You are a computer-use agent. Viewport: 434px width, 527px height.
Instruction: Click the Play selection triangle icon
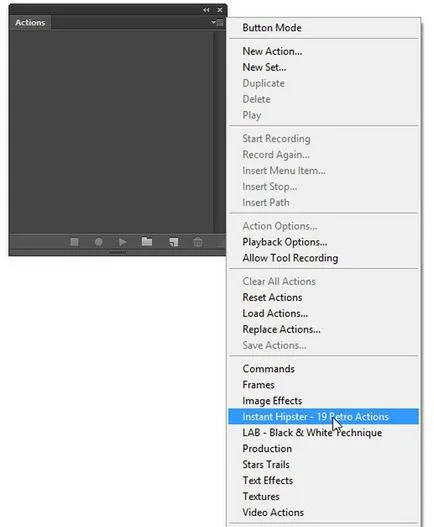click(123, 242)
